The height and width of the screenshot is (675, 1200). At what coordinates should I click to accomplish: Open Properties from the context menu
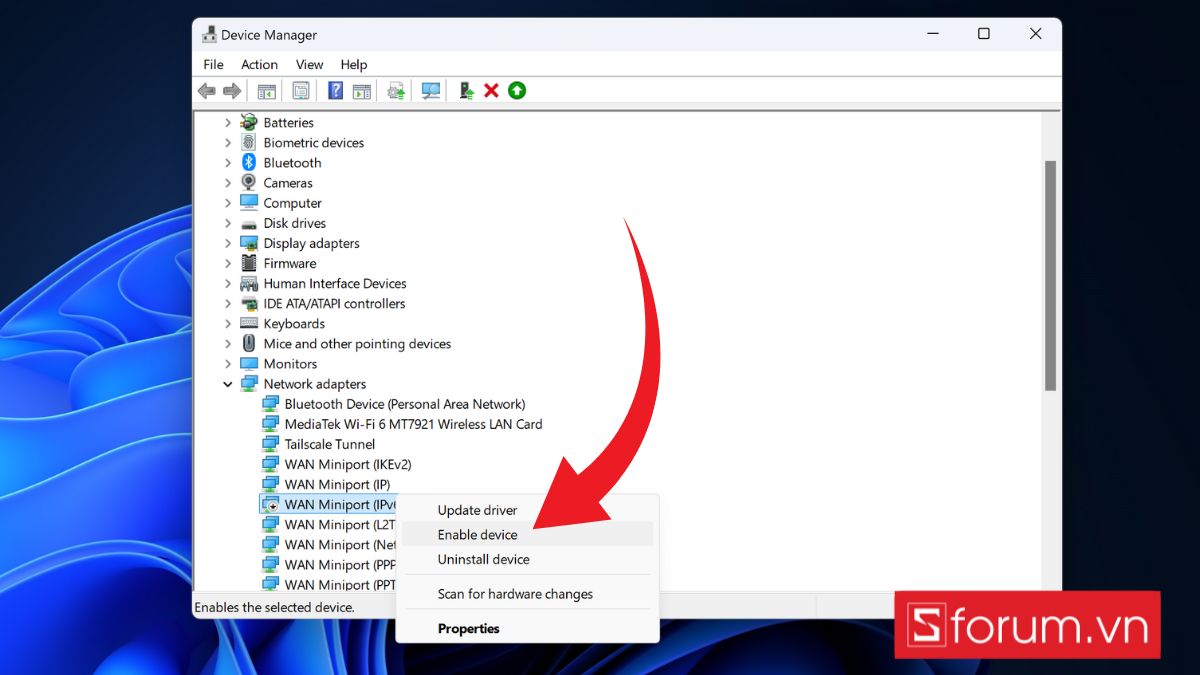(x=527, y=628)
